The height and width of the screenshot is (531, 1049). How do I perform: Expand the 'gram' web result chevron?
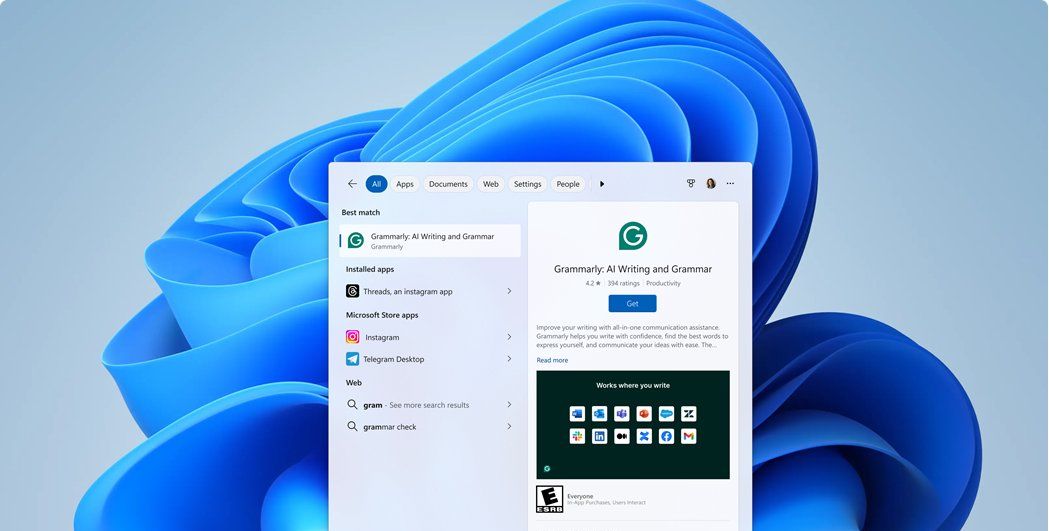(509, 405)
